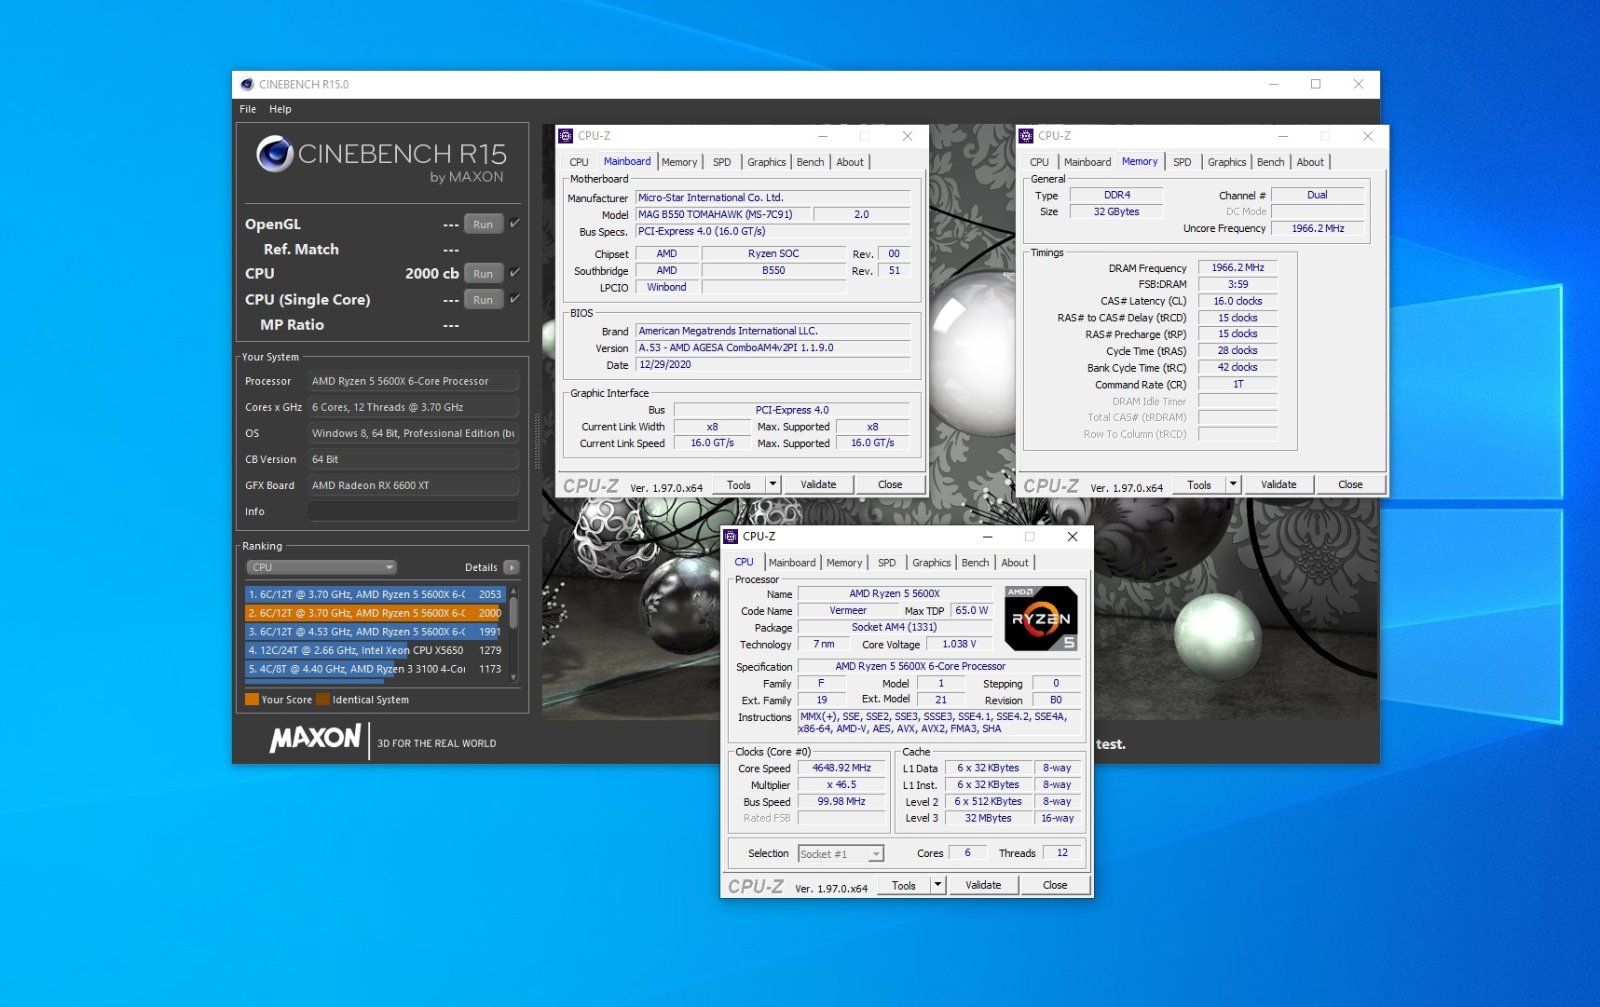1600x1007 pixels.
Task: Run the CPU Single Core benchmark
Action: pyautogui.click(x=483, y=299)
